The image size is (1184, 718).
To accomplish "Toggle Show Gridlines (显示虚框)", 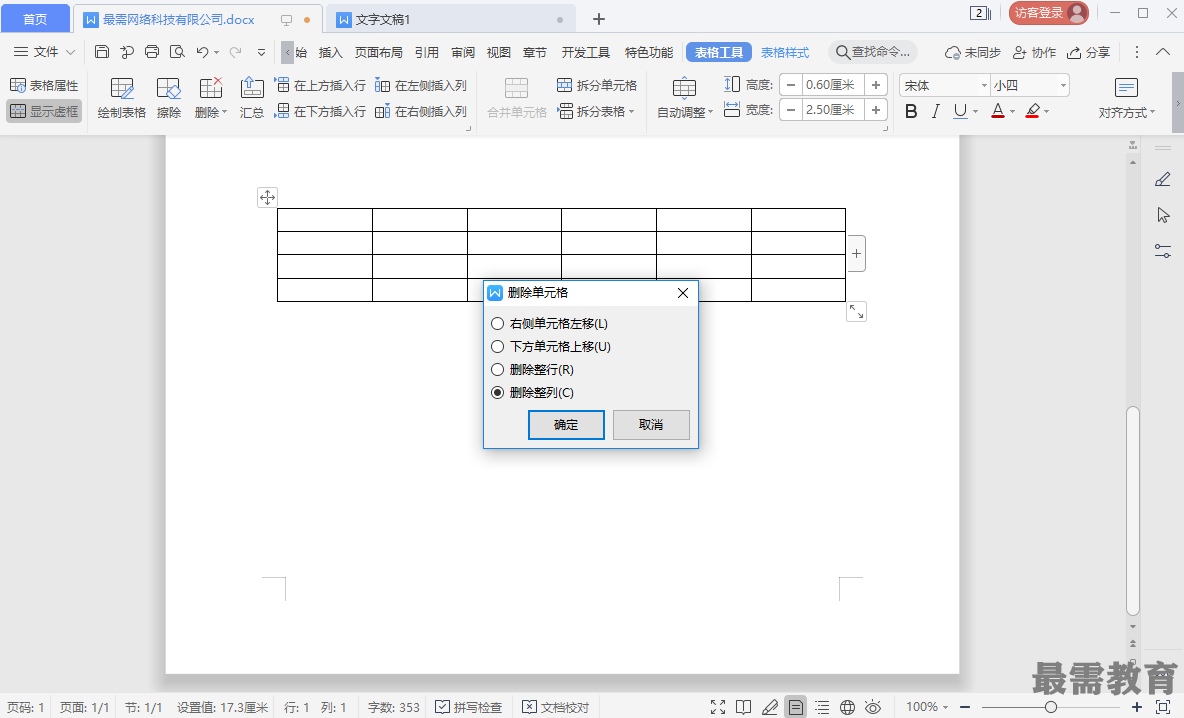I will point(44,111).
